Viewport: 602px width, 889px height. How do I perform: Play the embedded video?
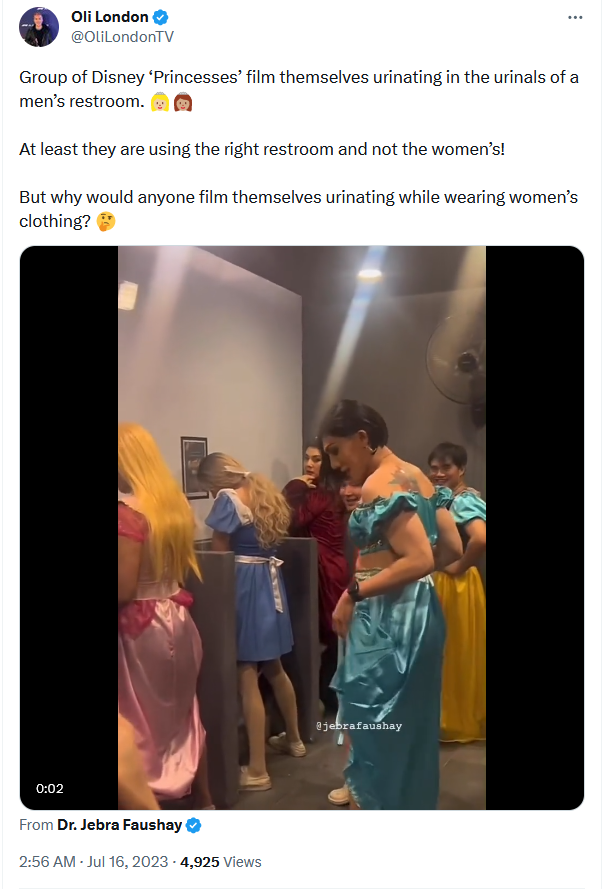[x=302, y=527]
